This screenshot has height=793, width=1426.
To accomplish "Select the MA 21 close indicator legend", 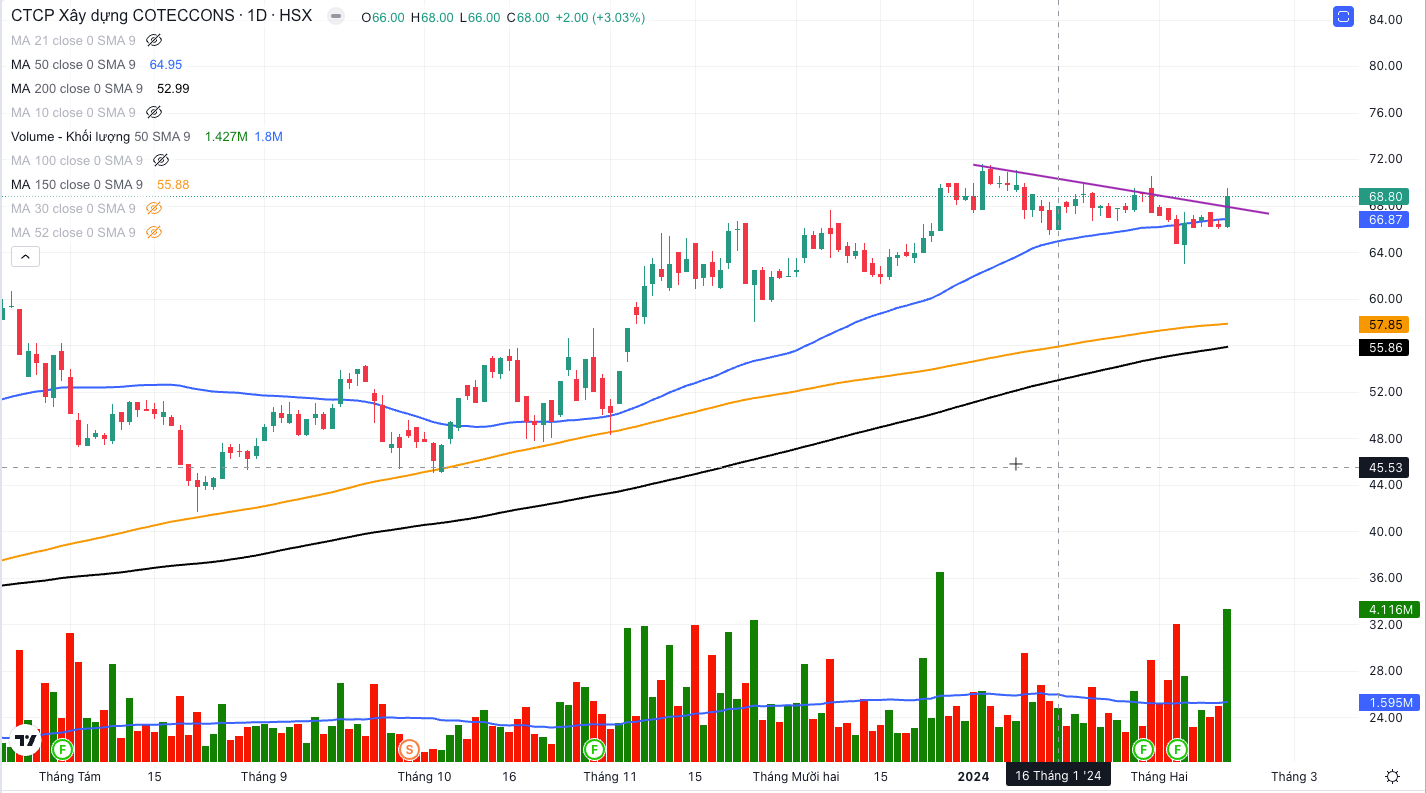I will [x=73, y=40].
